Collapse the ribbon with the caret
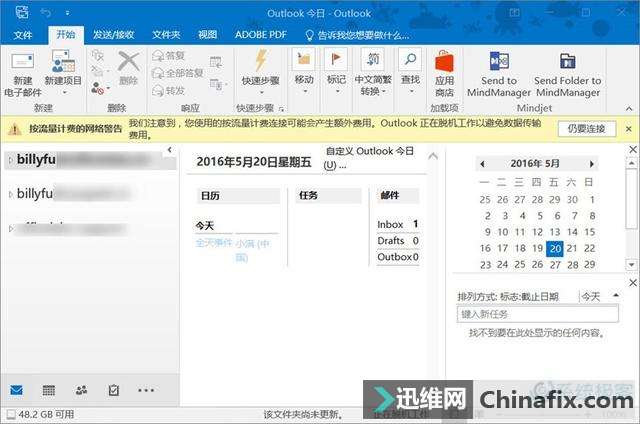Viewport: 640px width, 424px height. (629, 109)
